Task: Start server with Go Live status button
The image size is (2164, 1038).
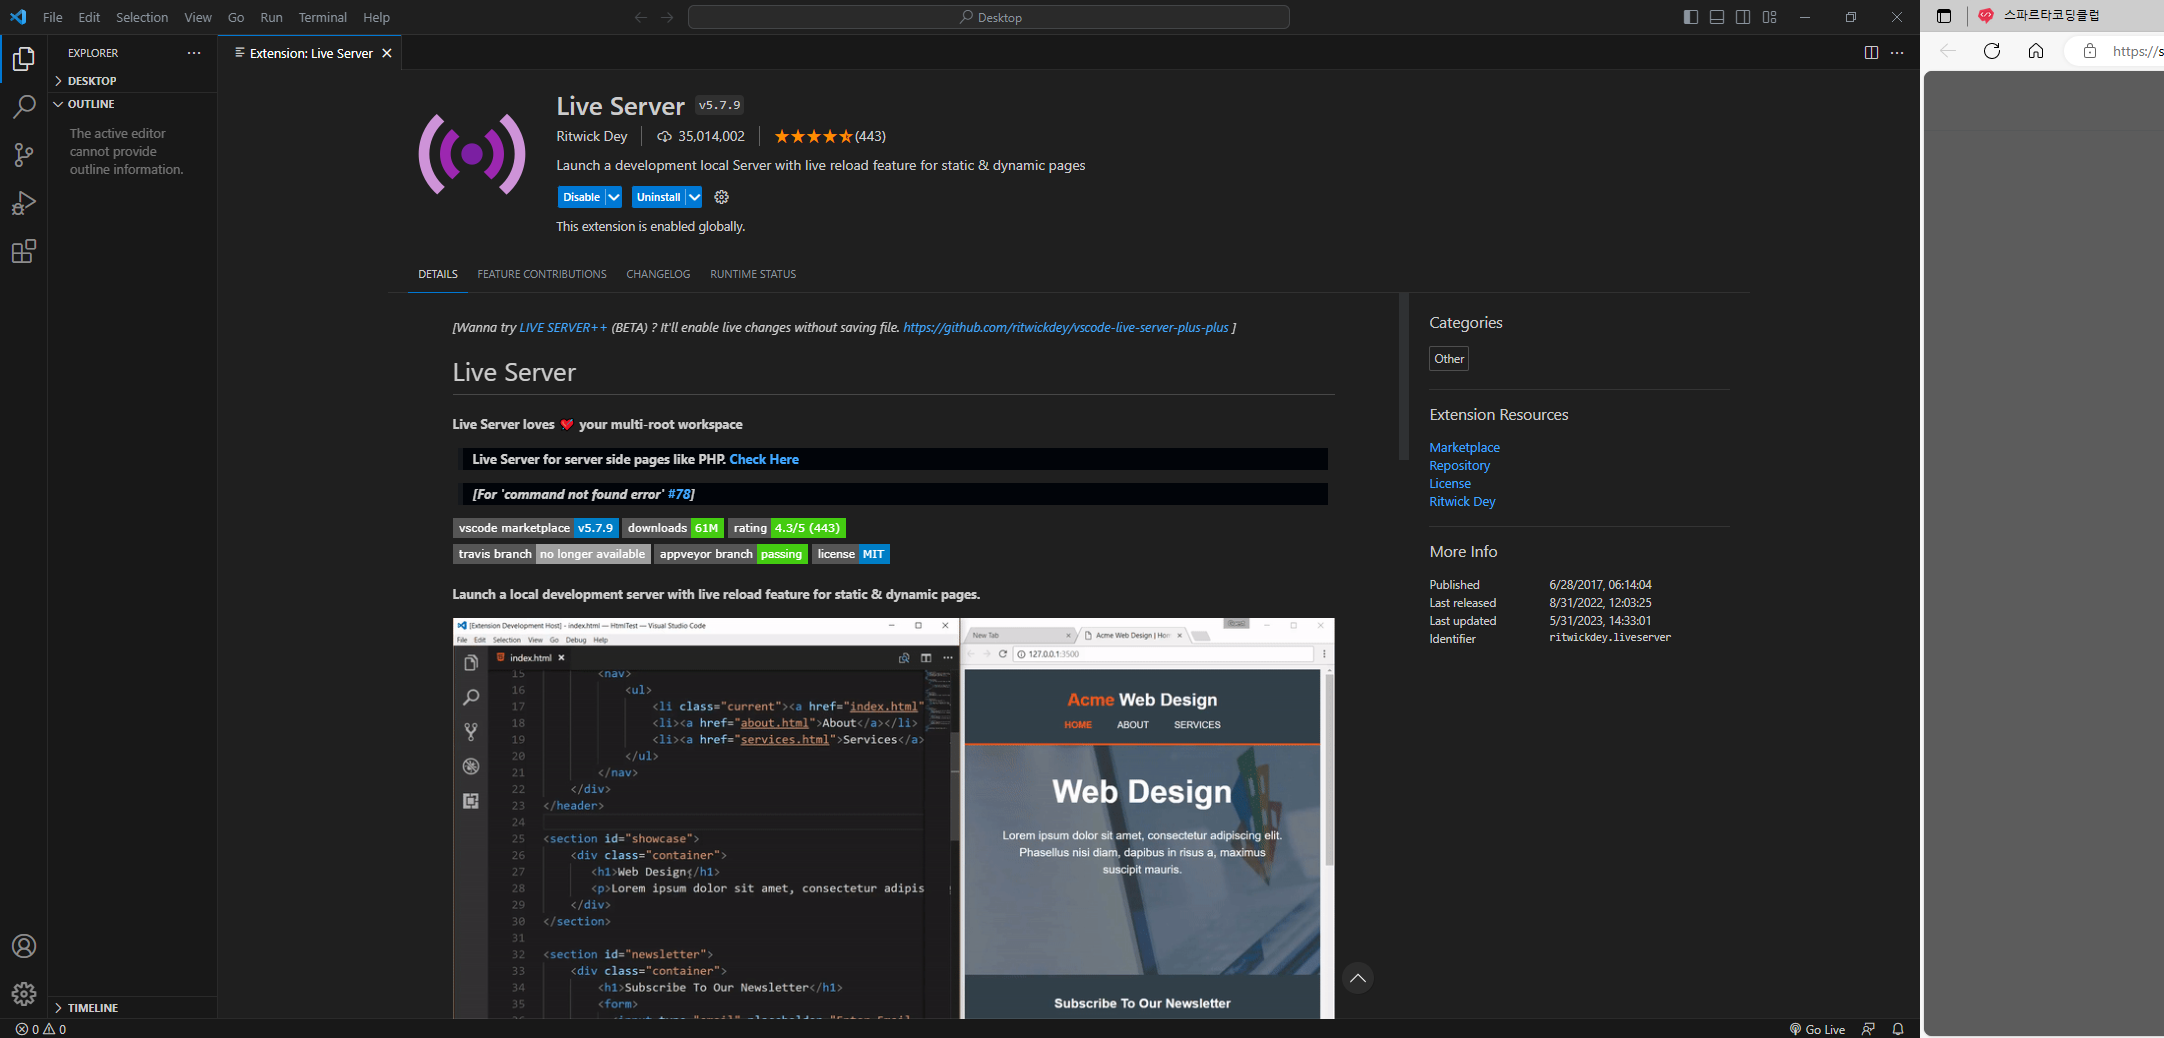Action: 1817,1029
